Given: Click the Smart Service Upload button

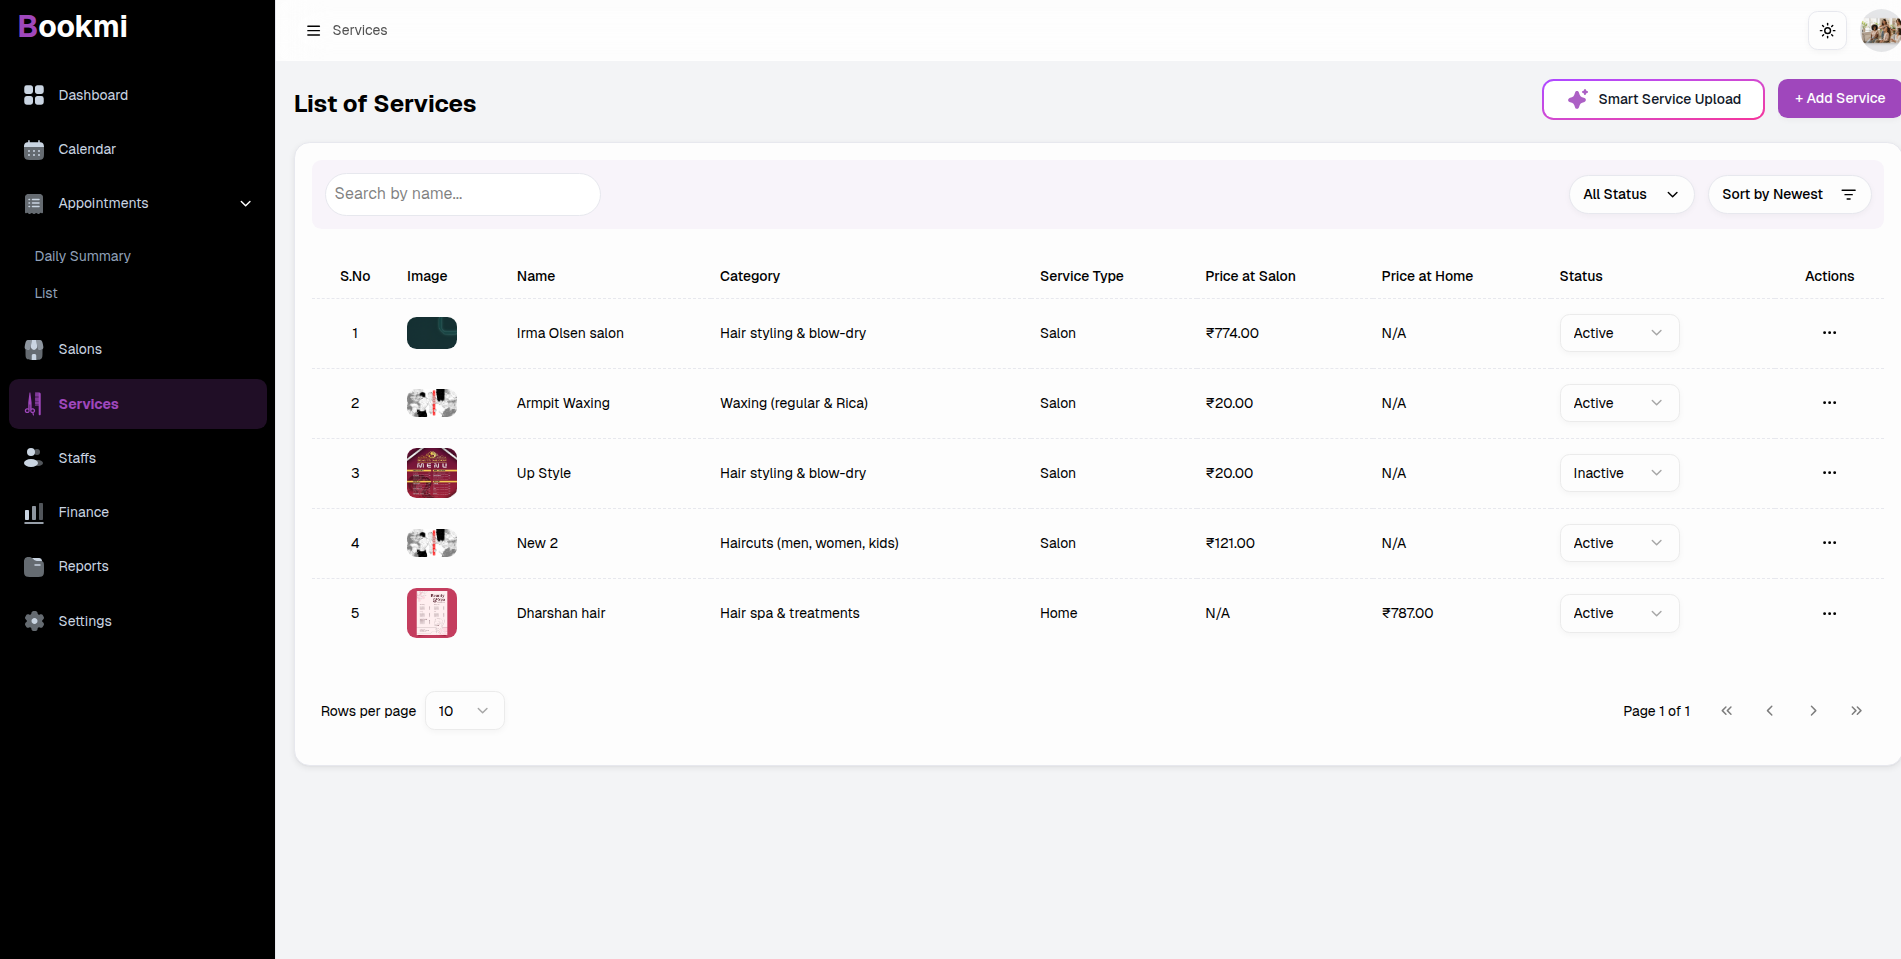Looking at the screenshot, I should (1652, 99).
